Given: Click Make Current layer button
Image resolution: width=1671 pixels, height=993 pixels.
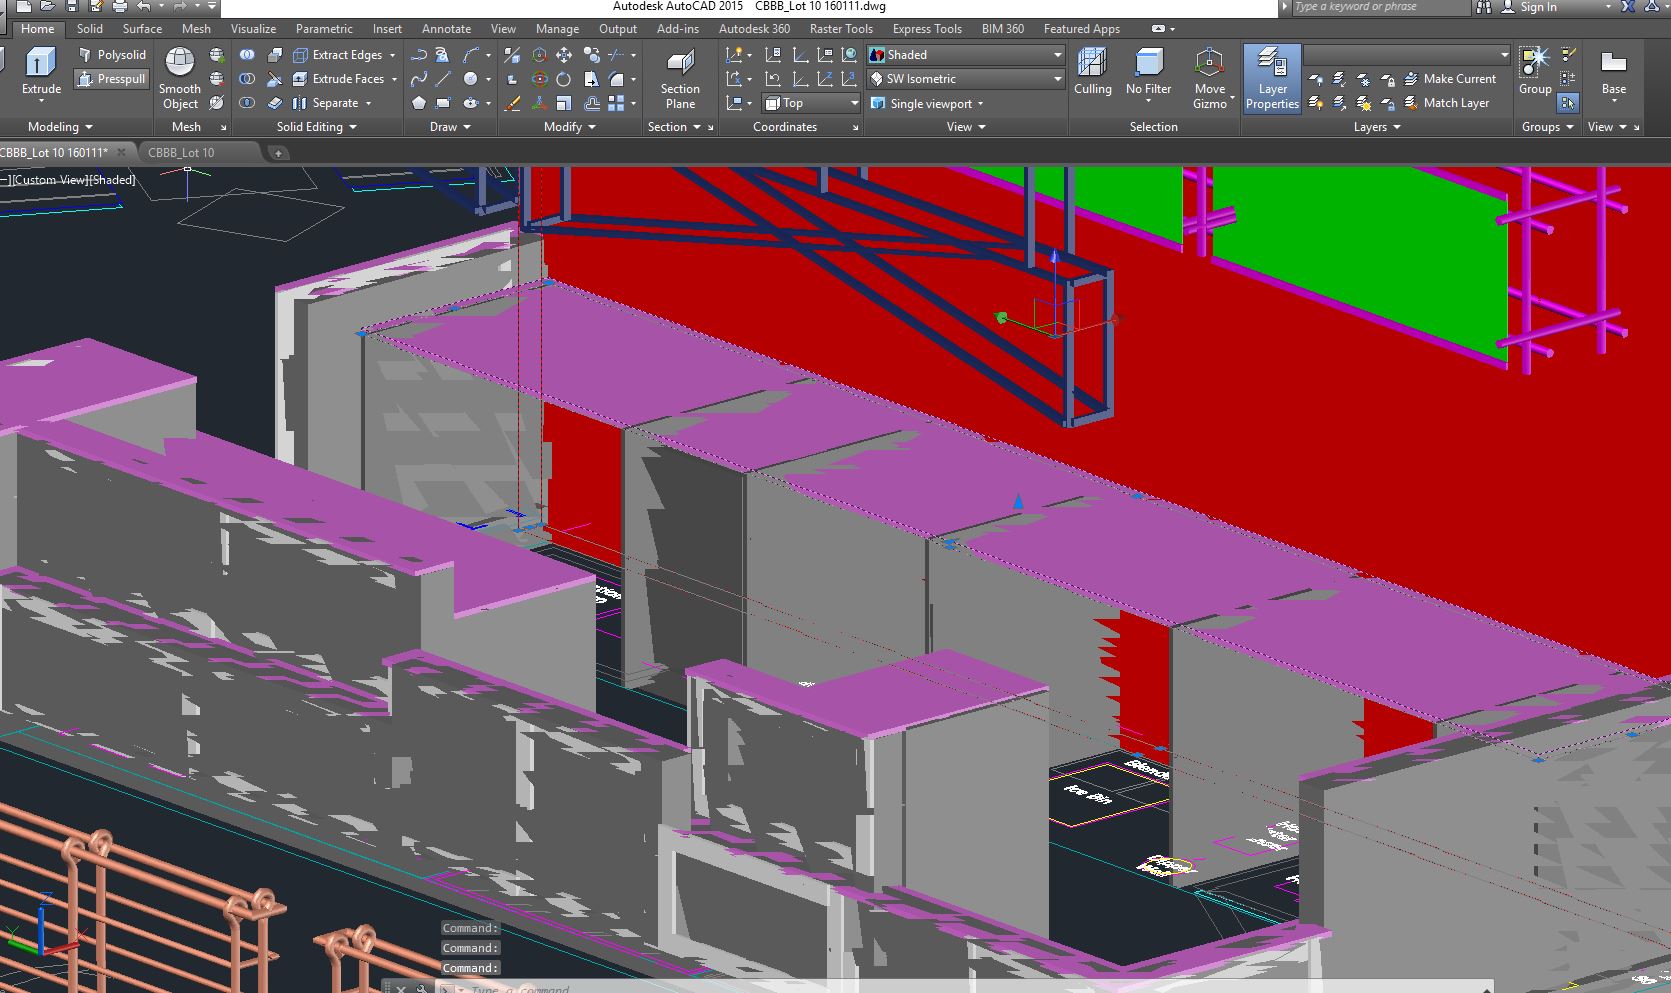Looking at the screenshot, I should click(x=1450, y=79).
